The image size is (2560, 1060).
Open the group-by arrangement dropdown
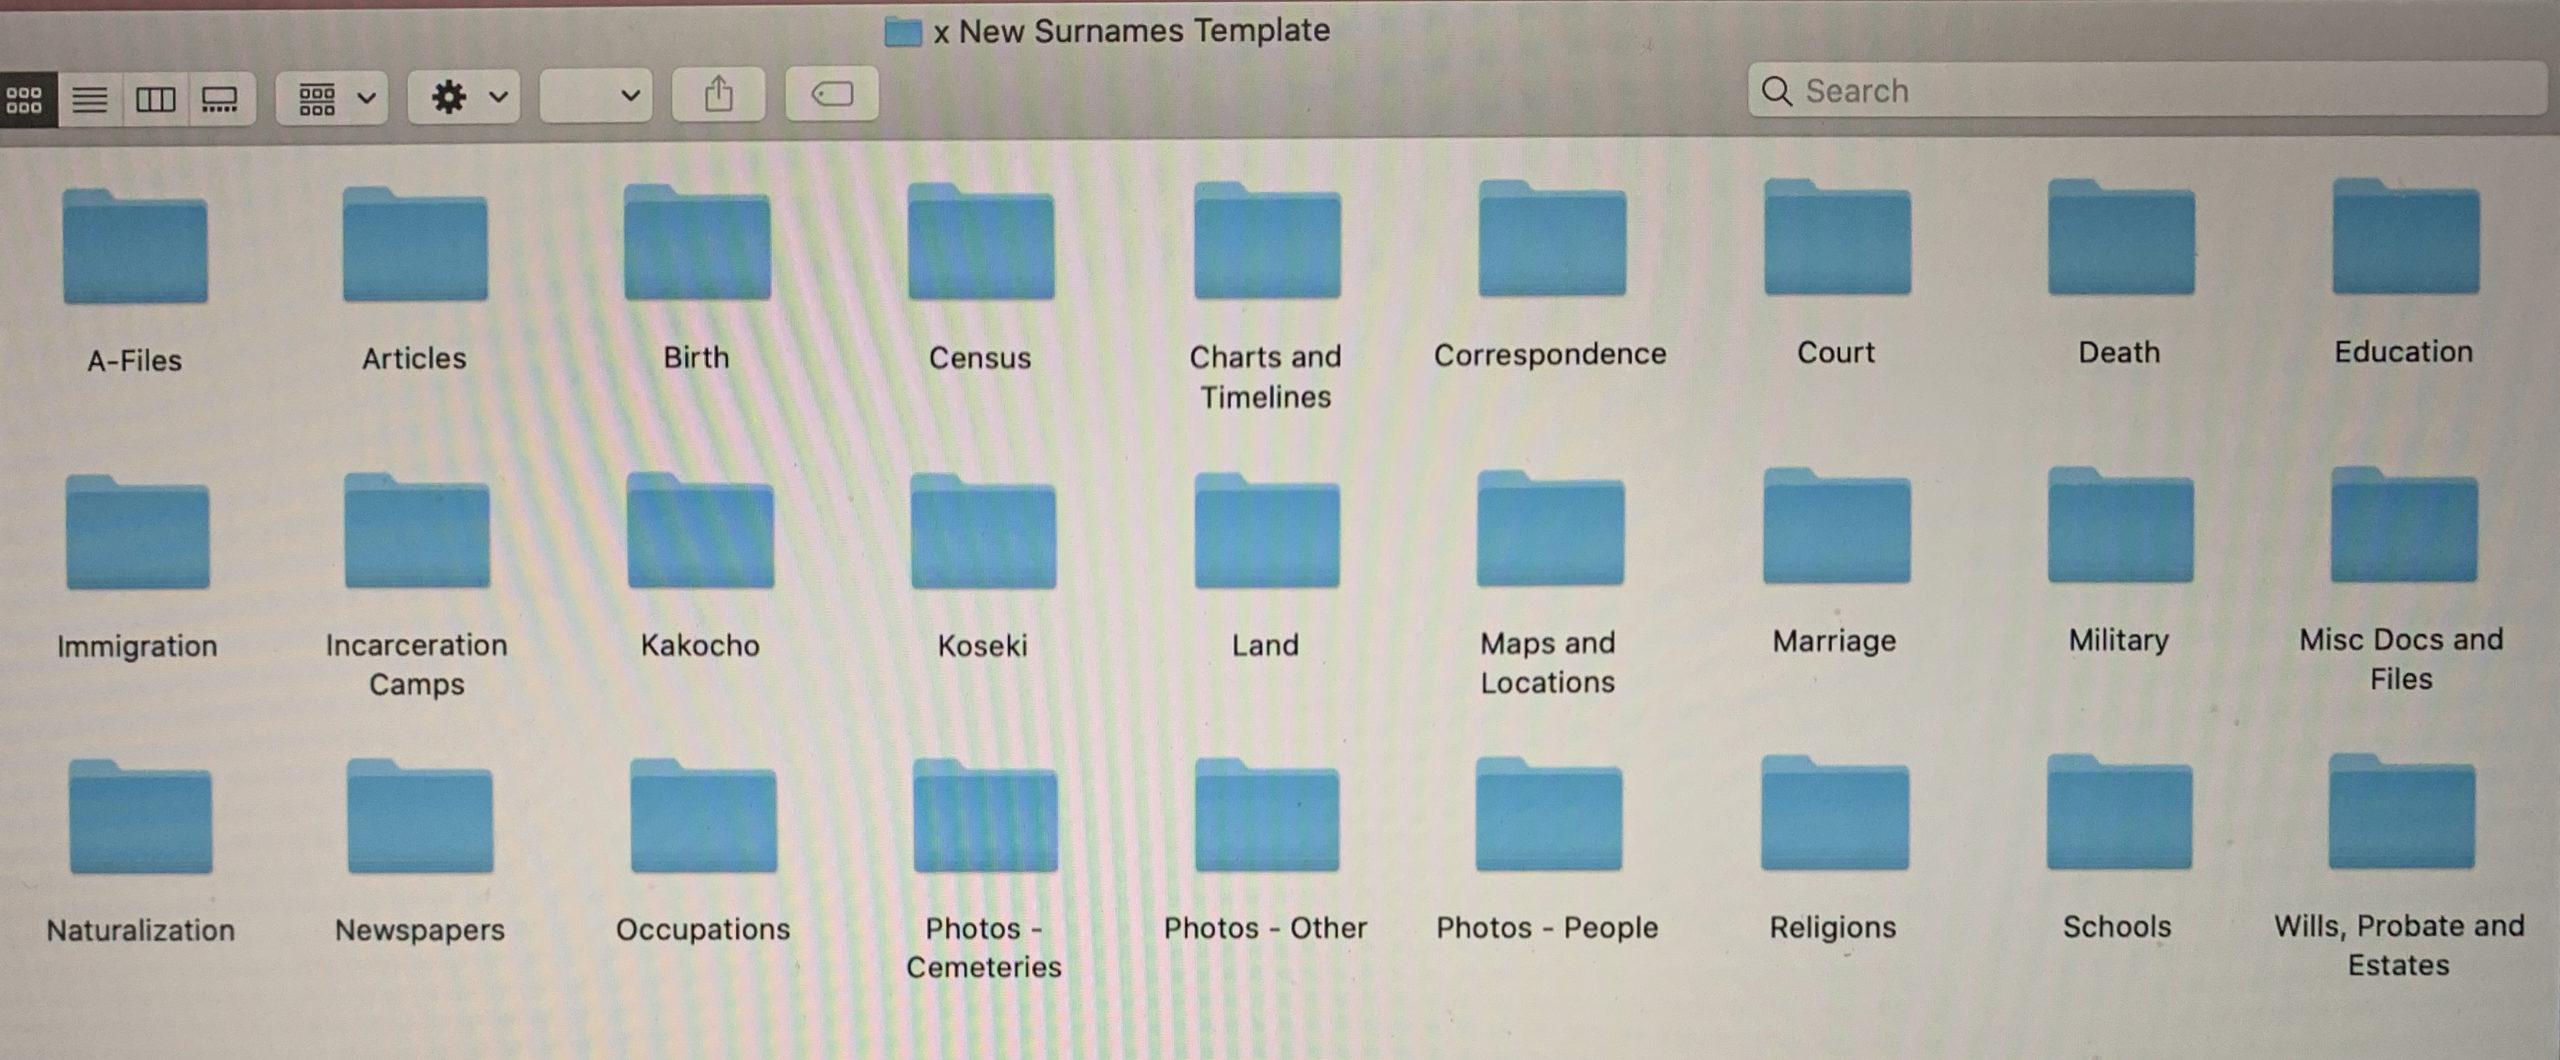click(x=334, y=98)
